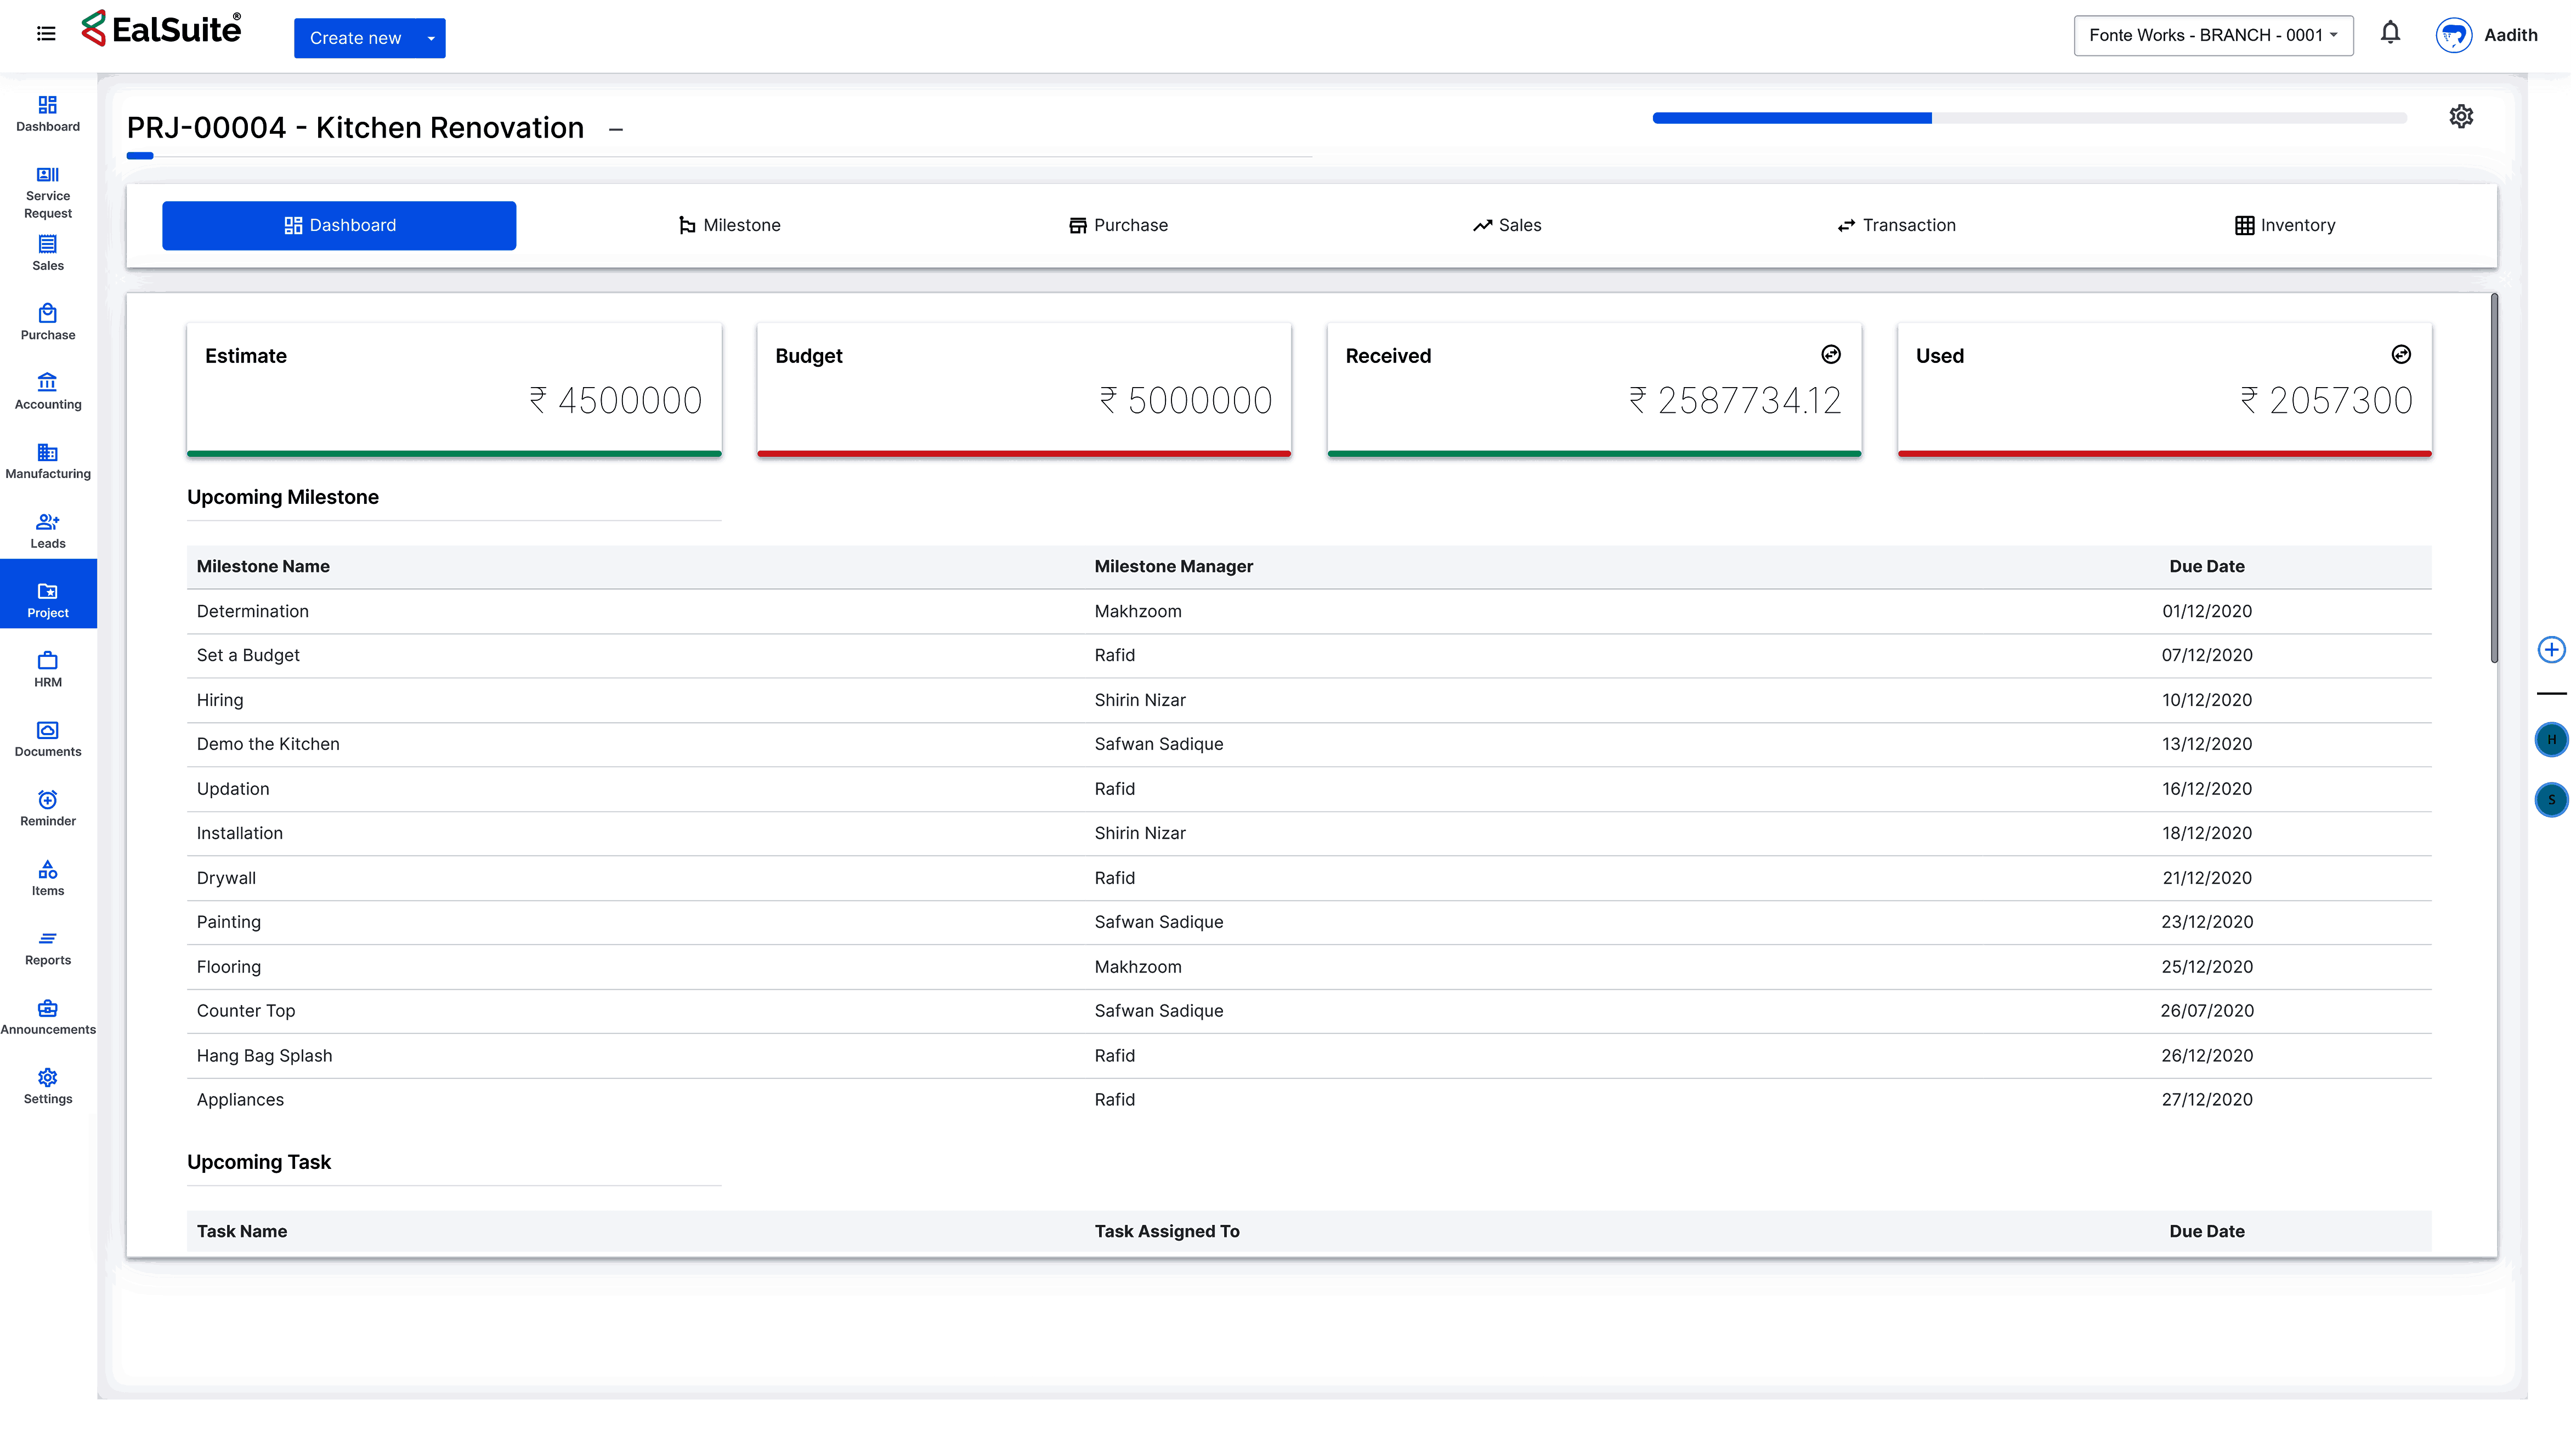Refresh the Received amount card
The width and height of the screenshot is (2576, 1448).
coord(1830,354)
